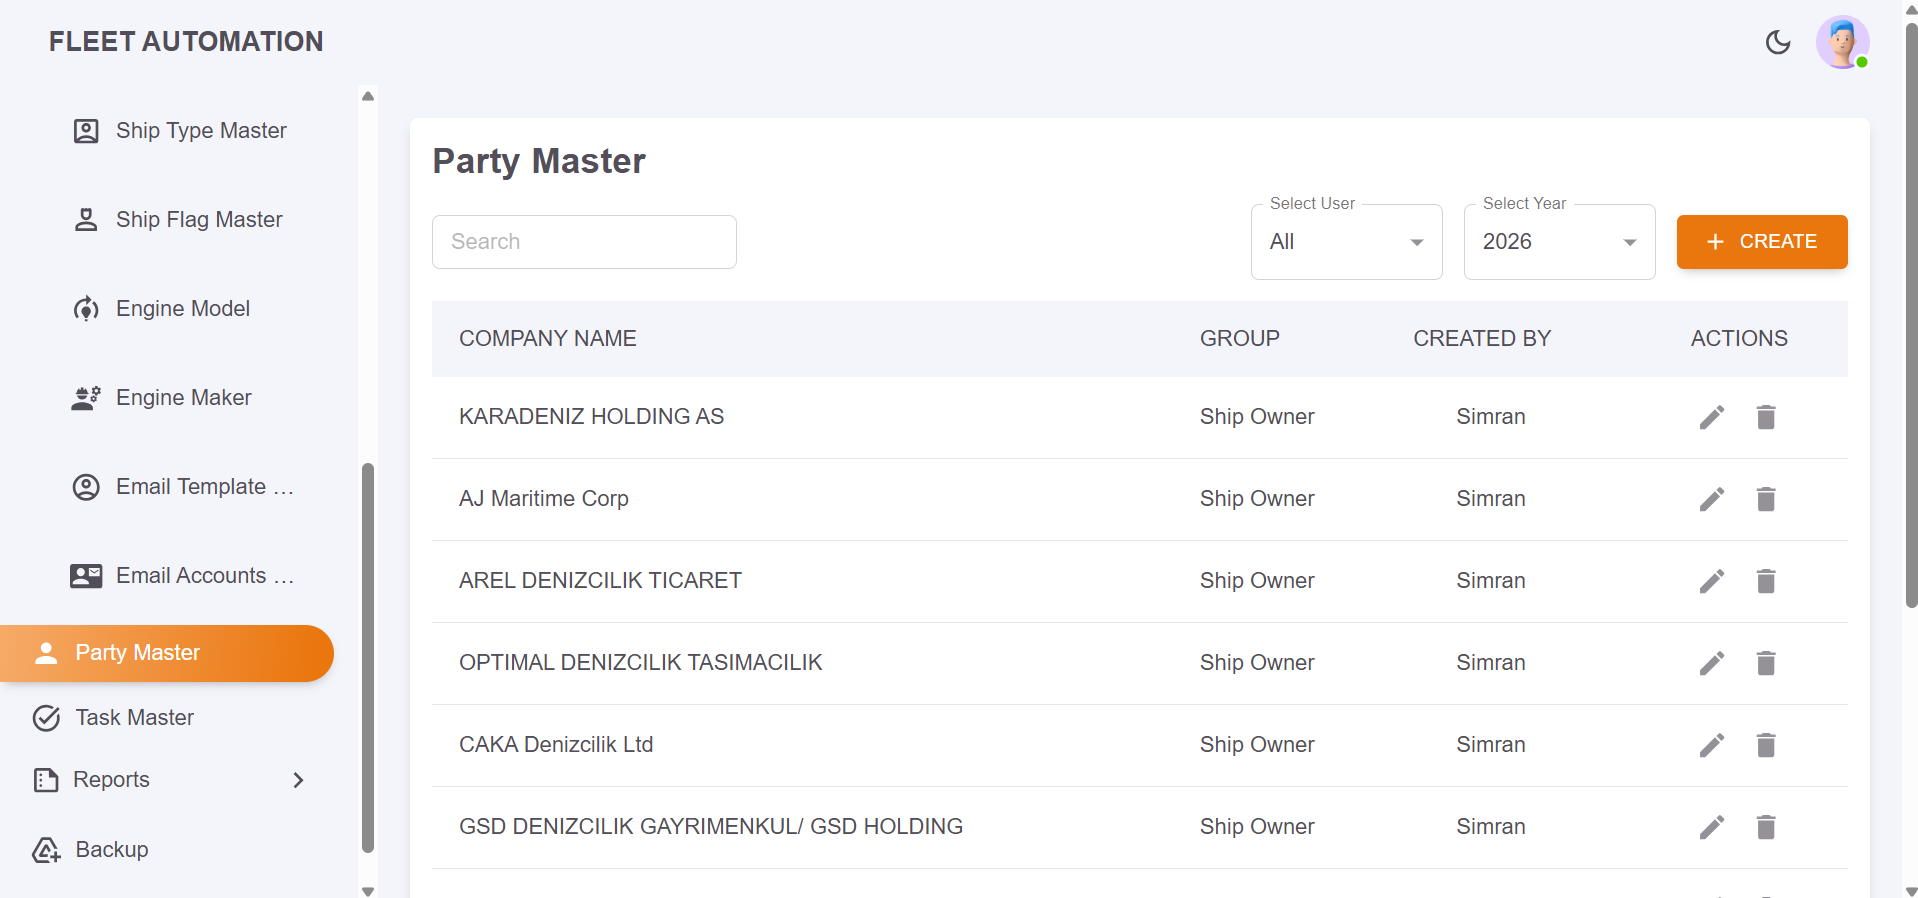Click the Backup icon in the sidebar
The height and width of the screenshot is (898, 1918).
click(x=46, y=850)
